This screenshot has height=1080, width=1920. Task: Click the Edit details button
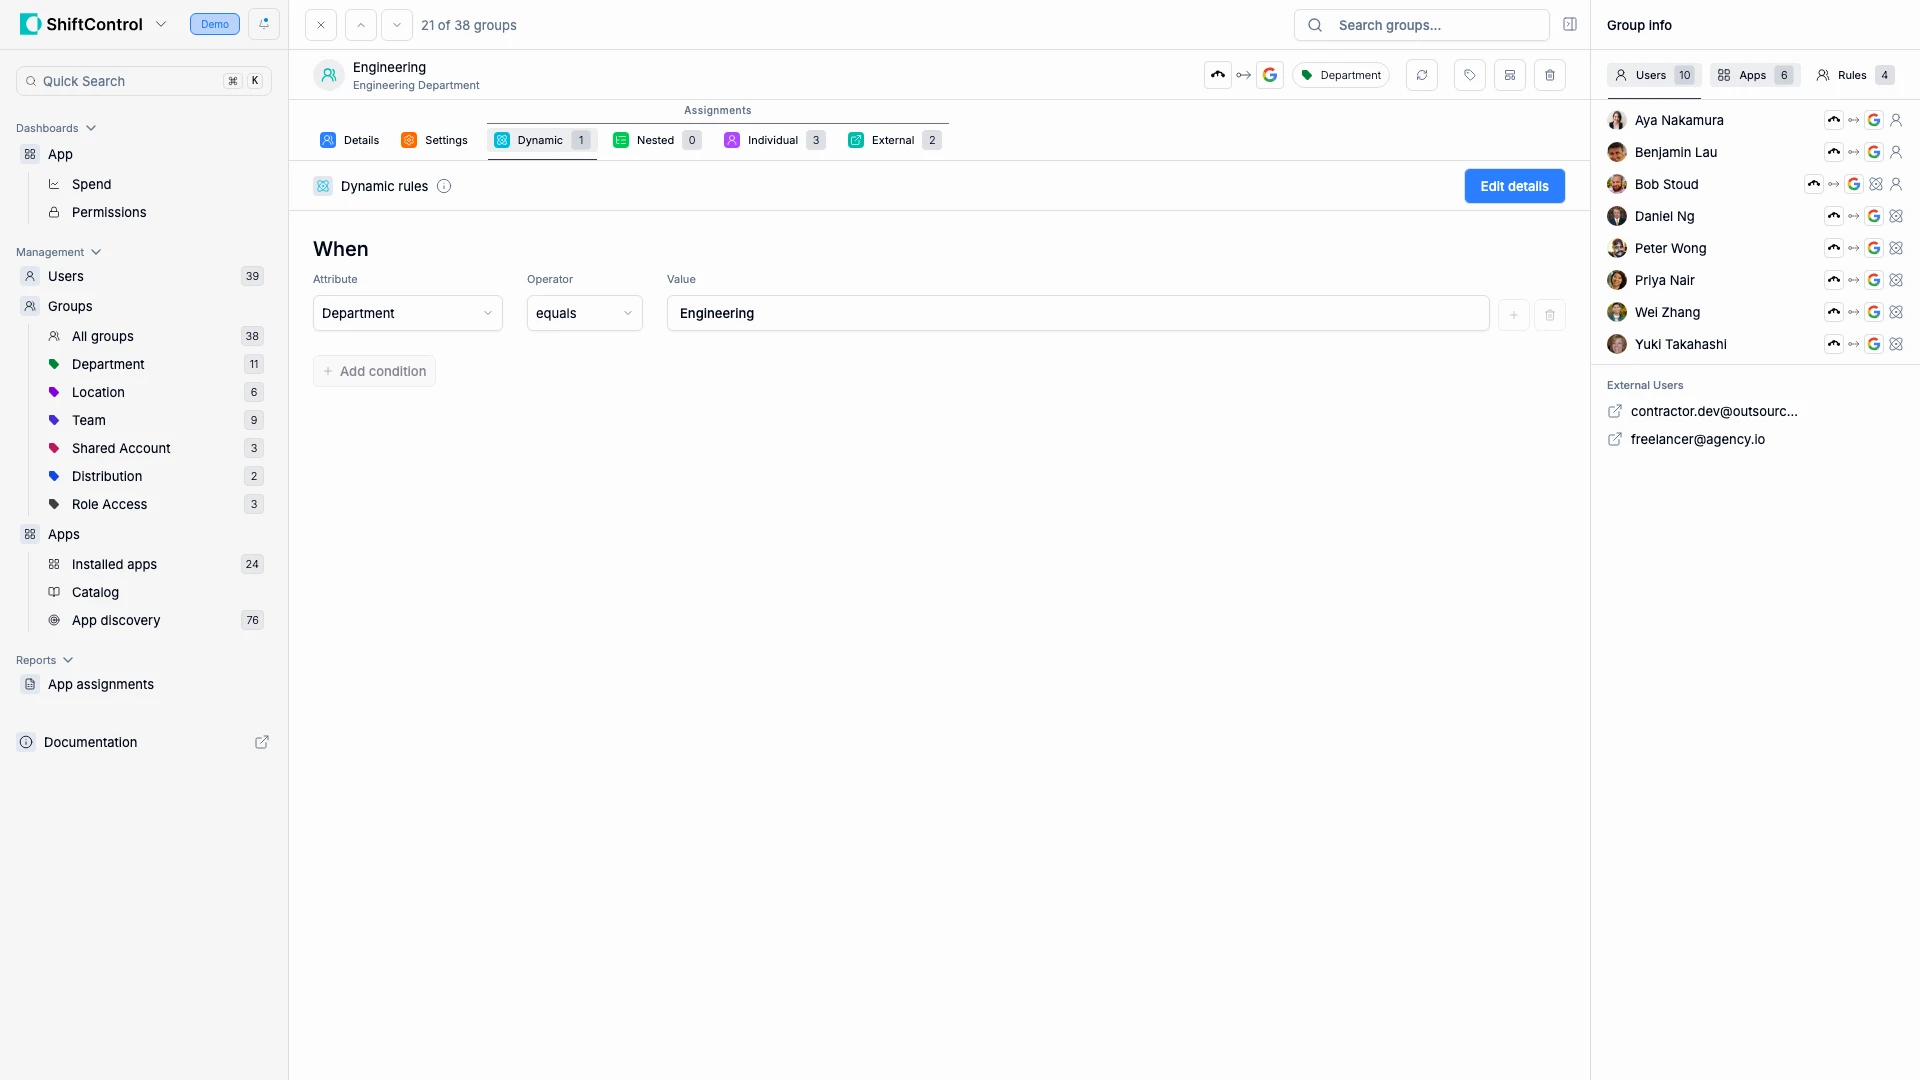click(x=1514, y=186)
